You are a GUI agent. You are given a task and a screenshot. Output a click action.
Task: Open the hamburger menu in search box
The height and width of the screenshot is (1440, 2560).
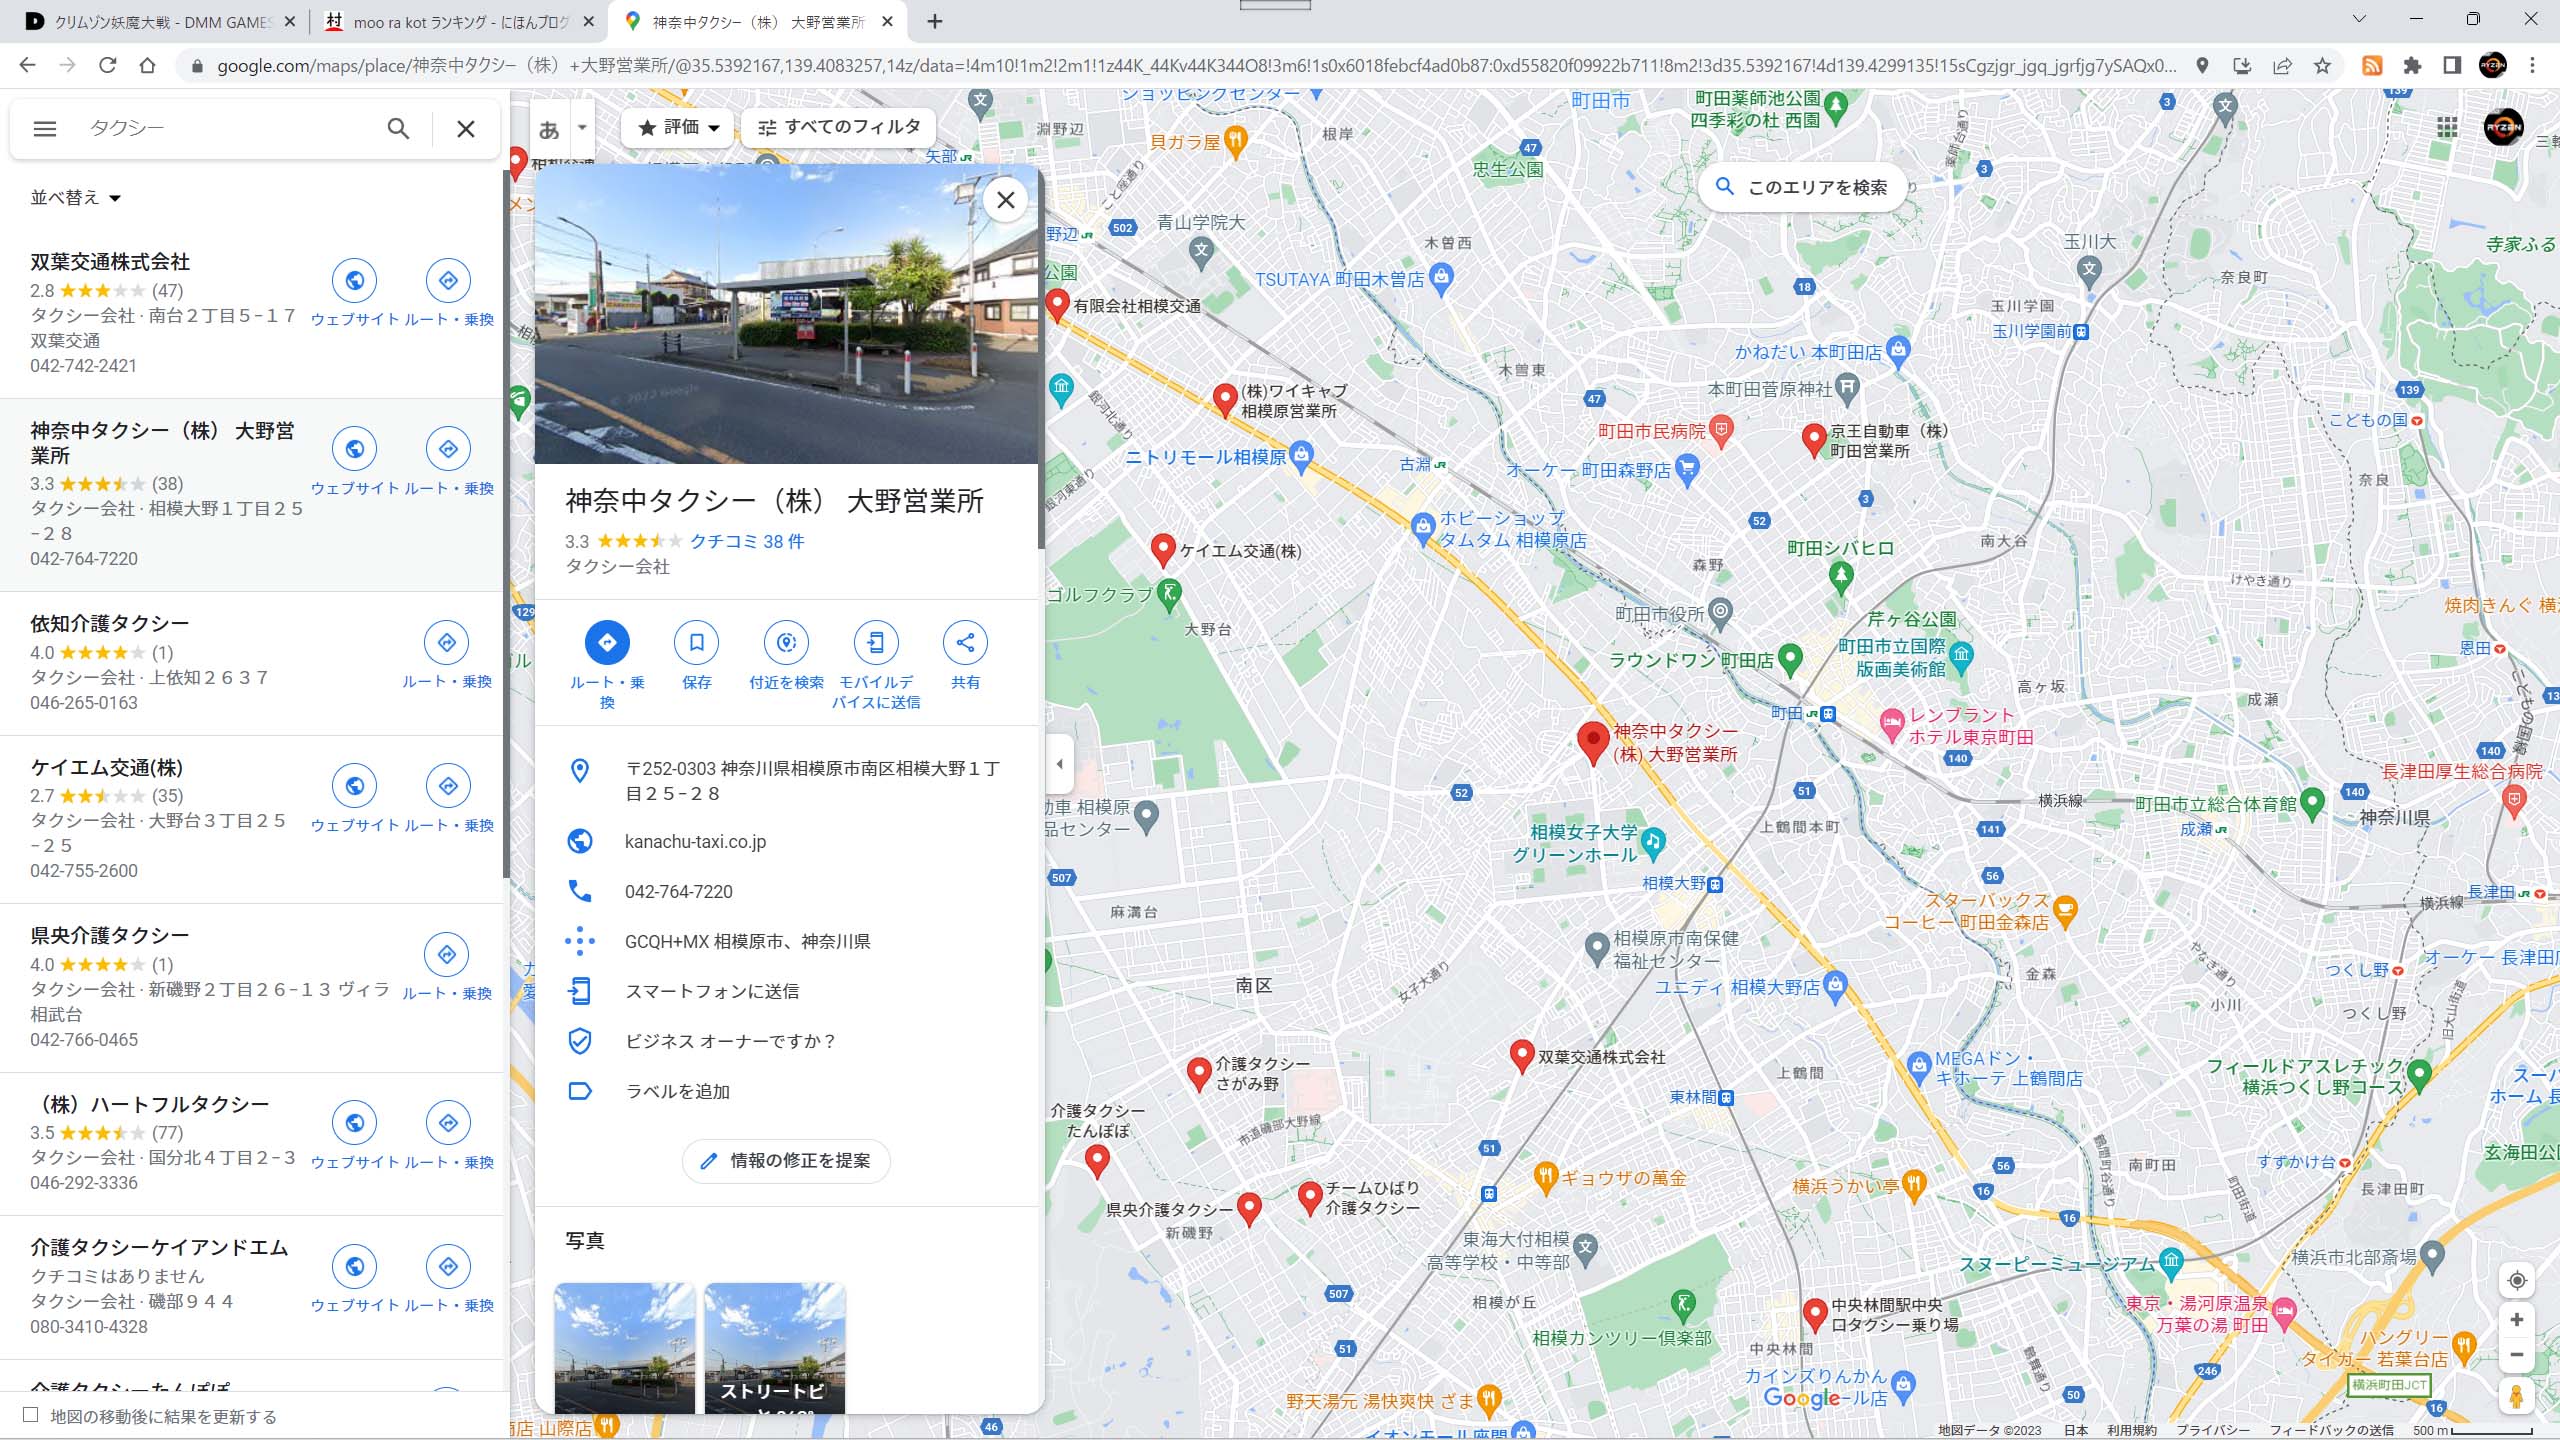[45, 129]
